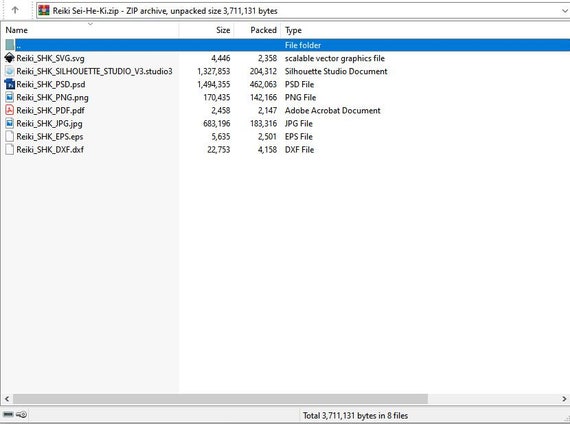Click type 'Adobe Acrobat Document'
The width and height of the screenshot is (570, 424).
[x=333, y=111]
